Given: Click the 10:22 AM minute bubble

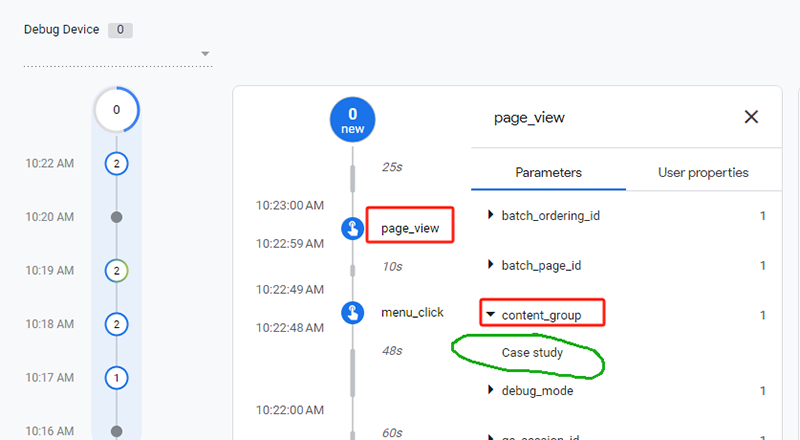Looking at the screenshot, I should 117,163.
